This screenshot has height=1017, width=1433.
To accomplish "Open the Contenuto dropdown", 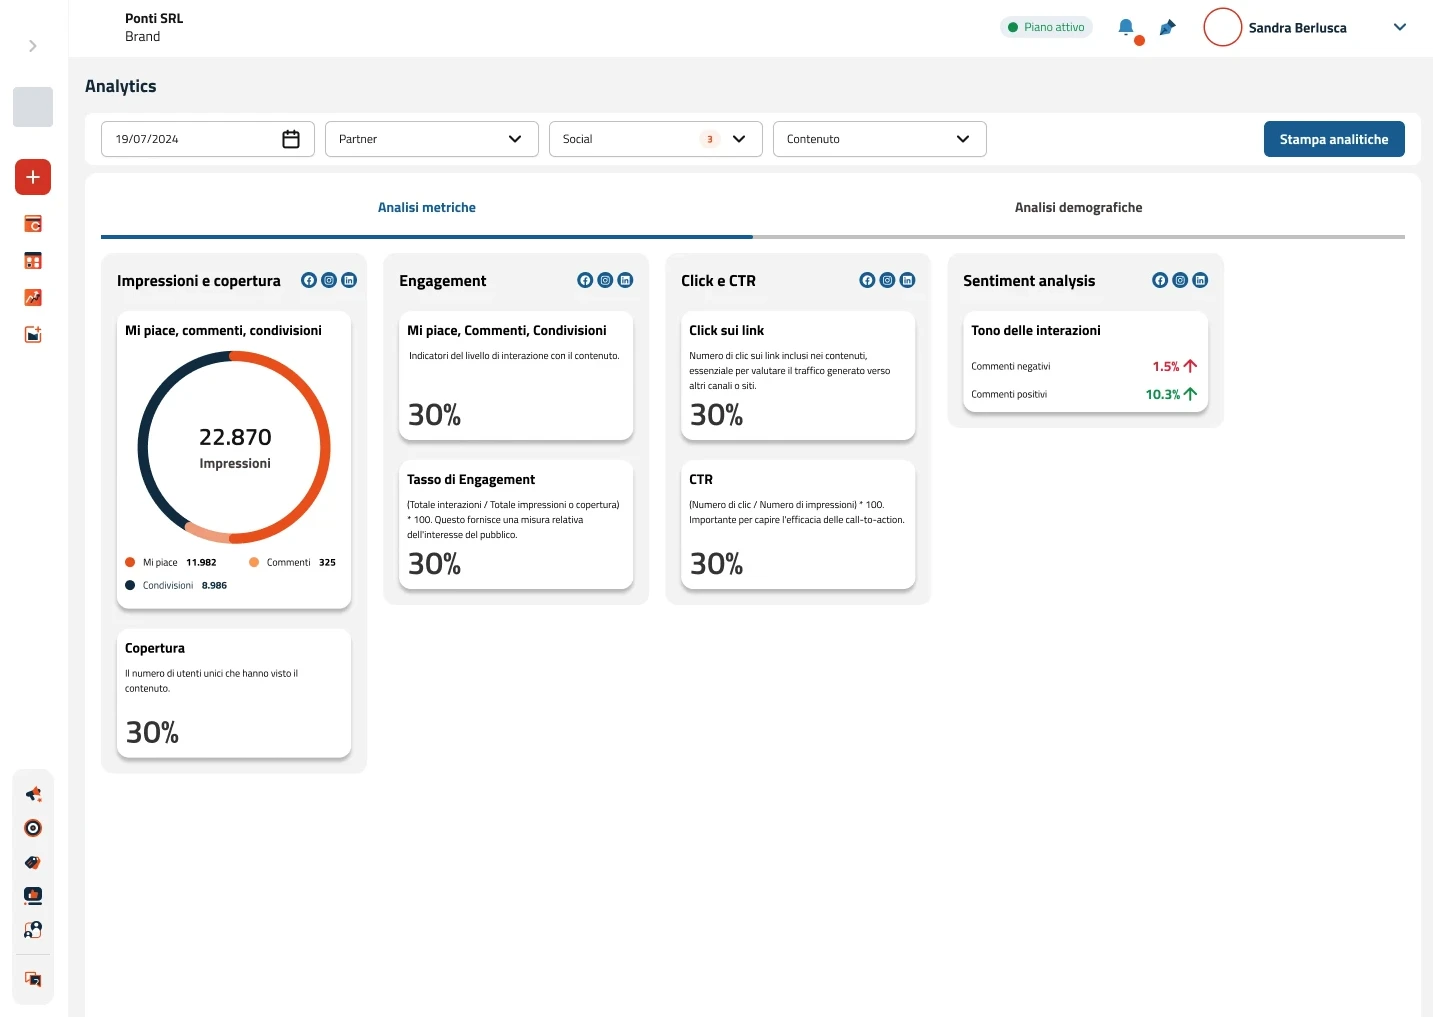I will 880,139.
